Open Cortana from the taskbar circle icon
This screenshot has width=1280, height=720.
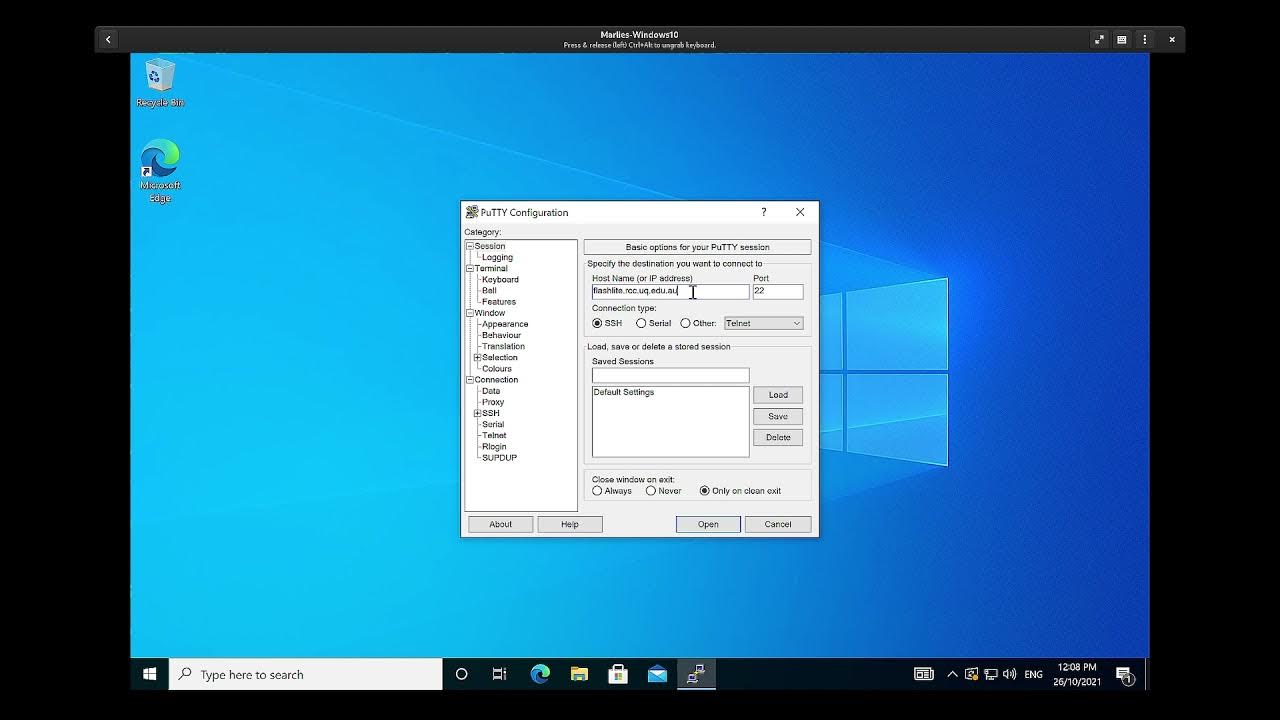[x=461, y=674]
